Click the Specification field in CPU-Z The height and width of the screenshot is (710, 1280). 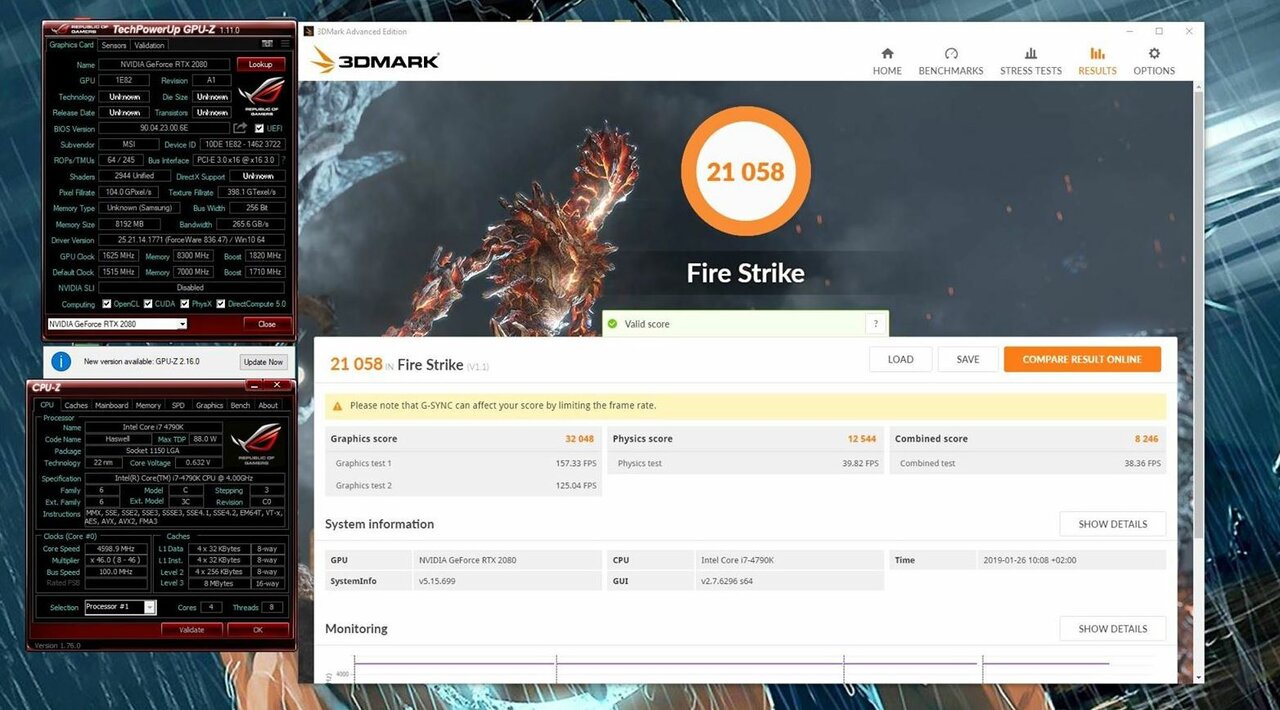(x=184, y=478)
